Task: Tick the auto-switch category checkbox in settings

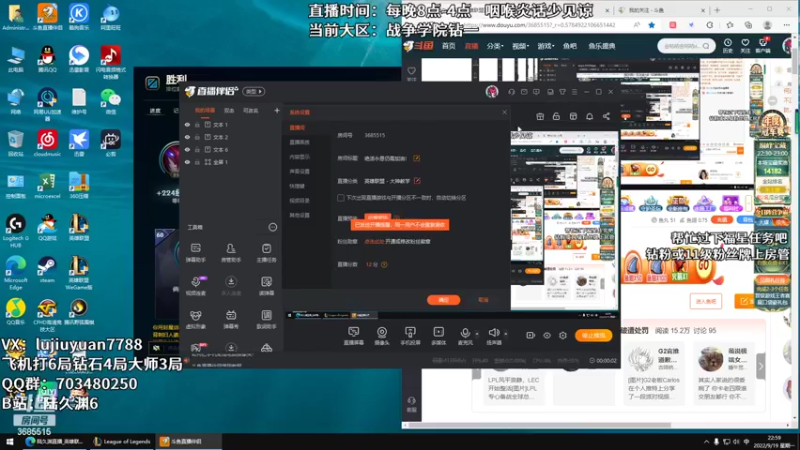Action: [x=340, y=197]
